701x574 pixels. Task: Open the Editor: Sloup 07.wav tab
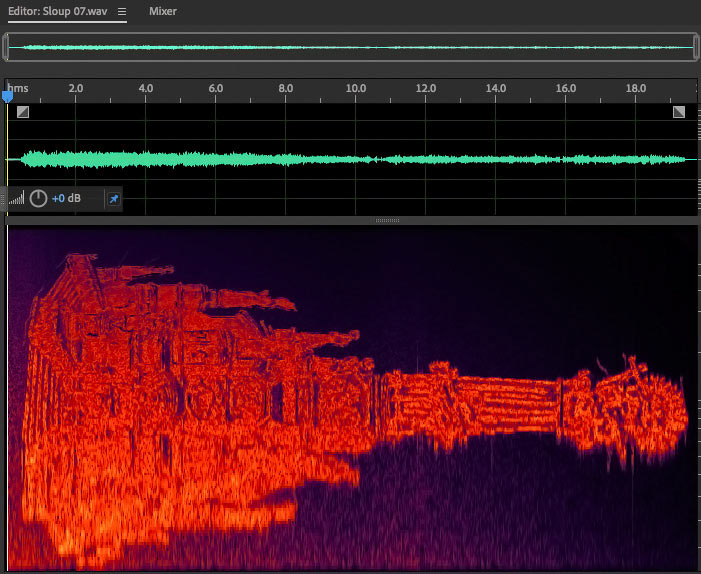(x=58, y=11)
